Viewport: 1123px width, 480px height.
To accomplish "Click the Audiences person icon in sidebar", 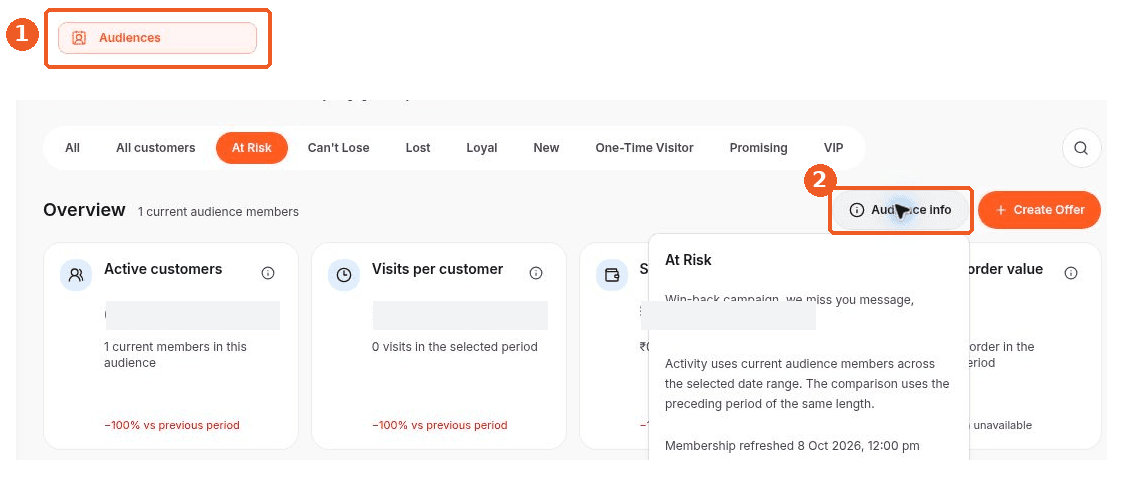I will click(x=79, y=38).
